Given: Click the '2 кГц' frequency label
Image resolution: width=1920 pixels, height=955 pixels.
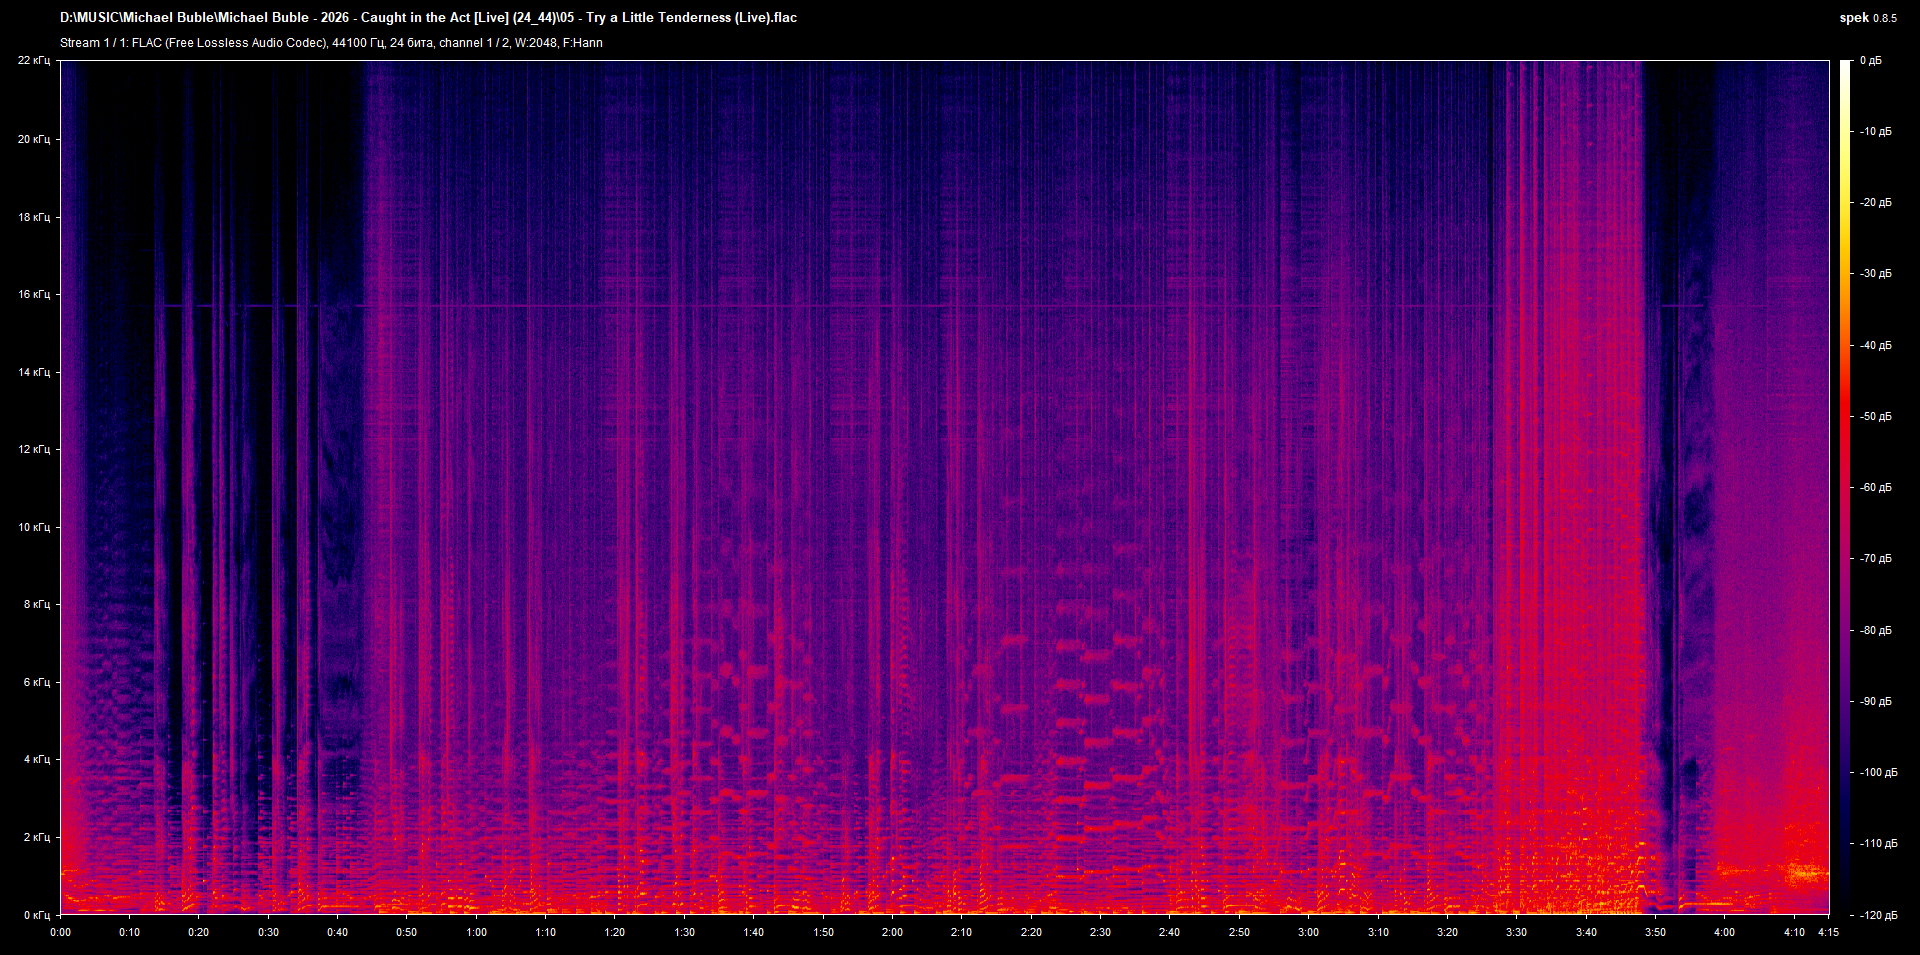Looking at the screenshot, I should tap(37, 837).
